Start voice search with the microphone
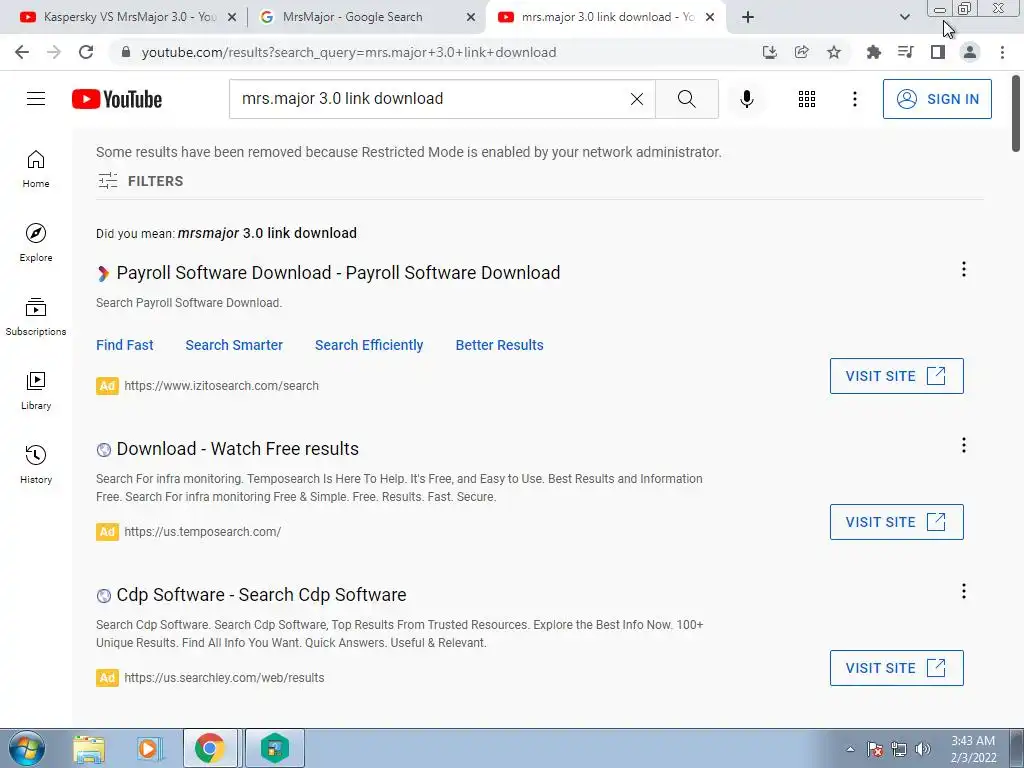 (x=746, y=99)
